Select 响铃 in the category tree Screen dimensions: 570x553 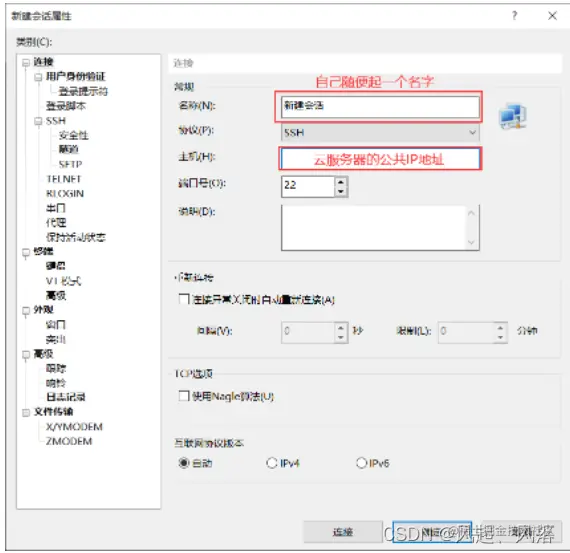pos(56,383)
